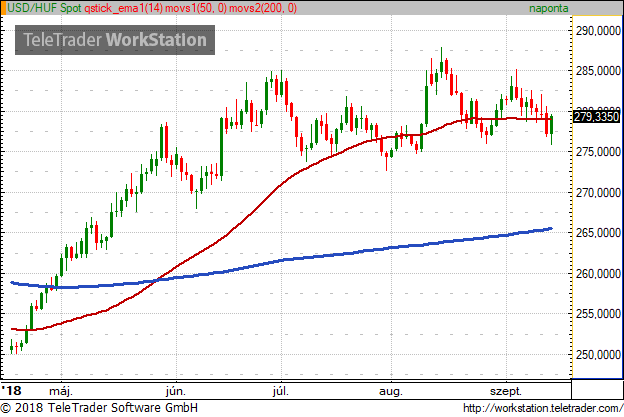Screen dimensions: 624x417
Task: Click the '18 year axis label
Action: coord(12,391)
